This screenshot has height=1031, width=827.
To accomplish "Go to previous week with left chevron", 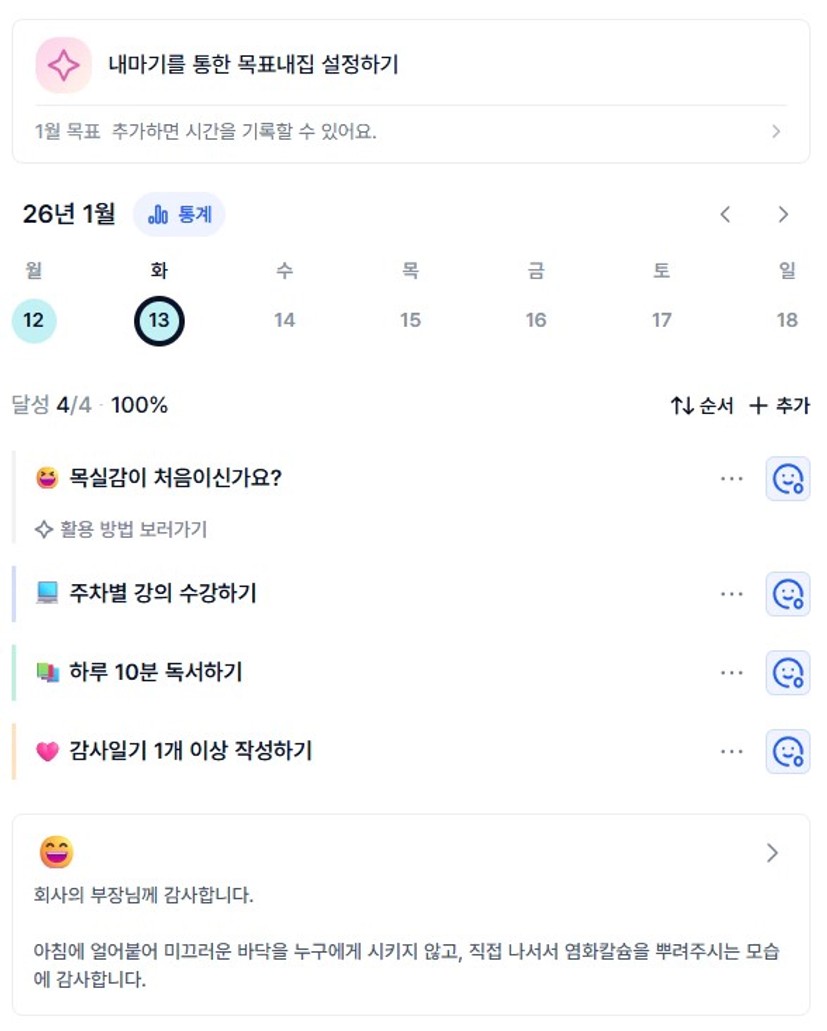I will click(726, 215).
